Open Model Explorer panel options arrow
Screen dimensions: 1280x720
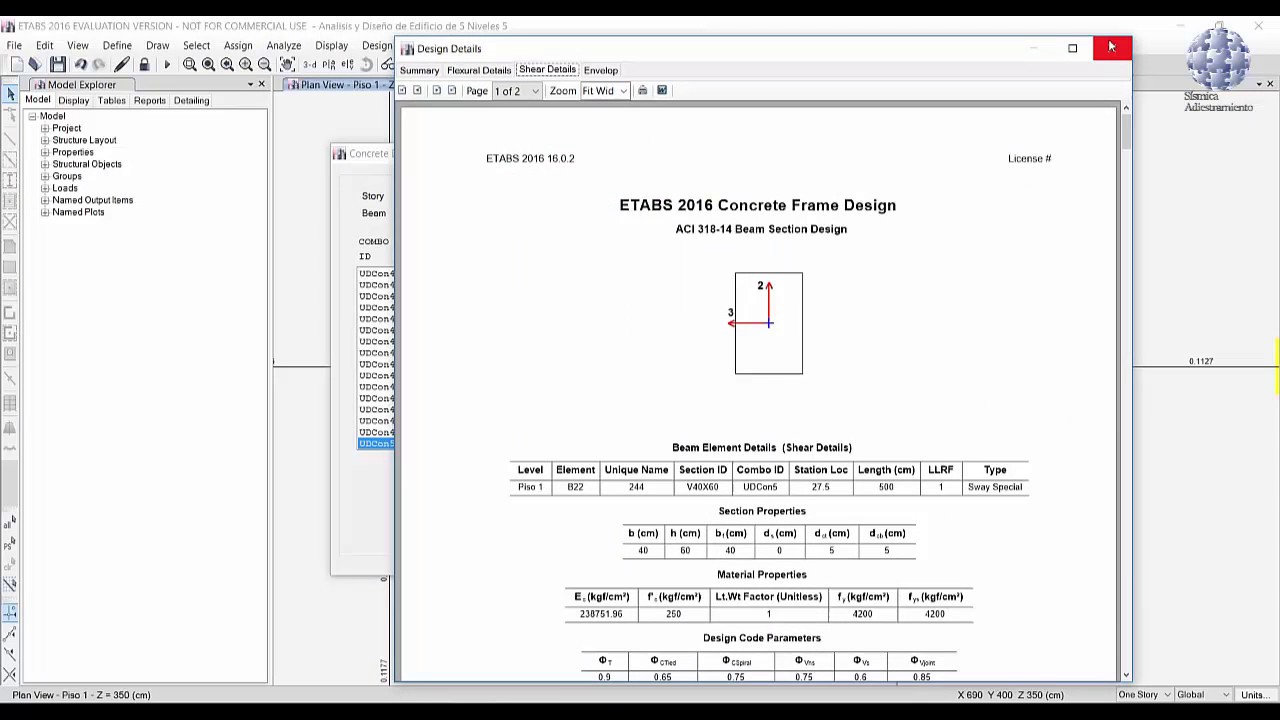coord(250,84)
